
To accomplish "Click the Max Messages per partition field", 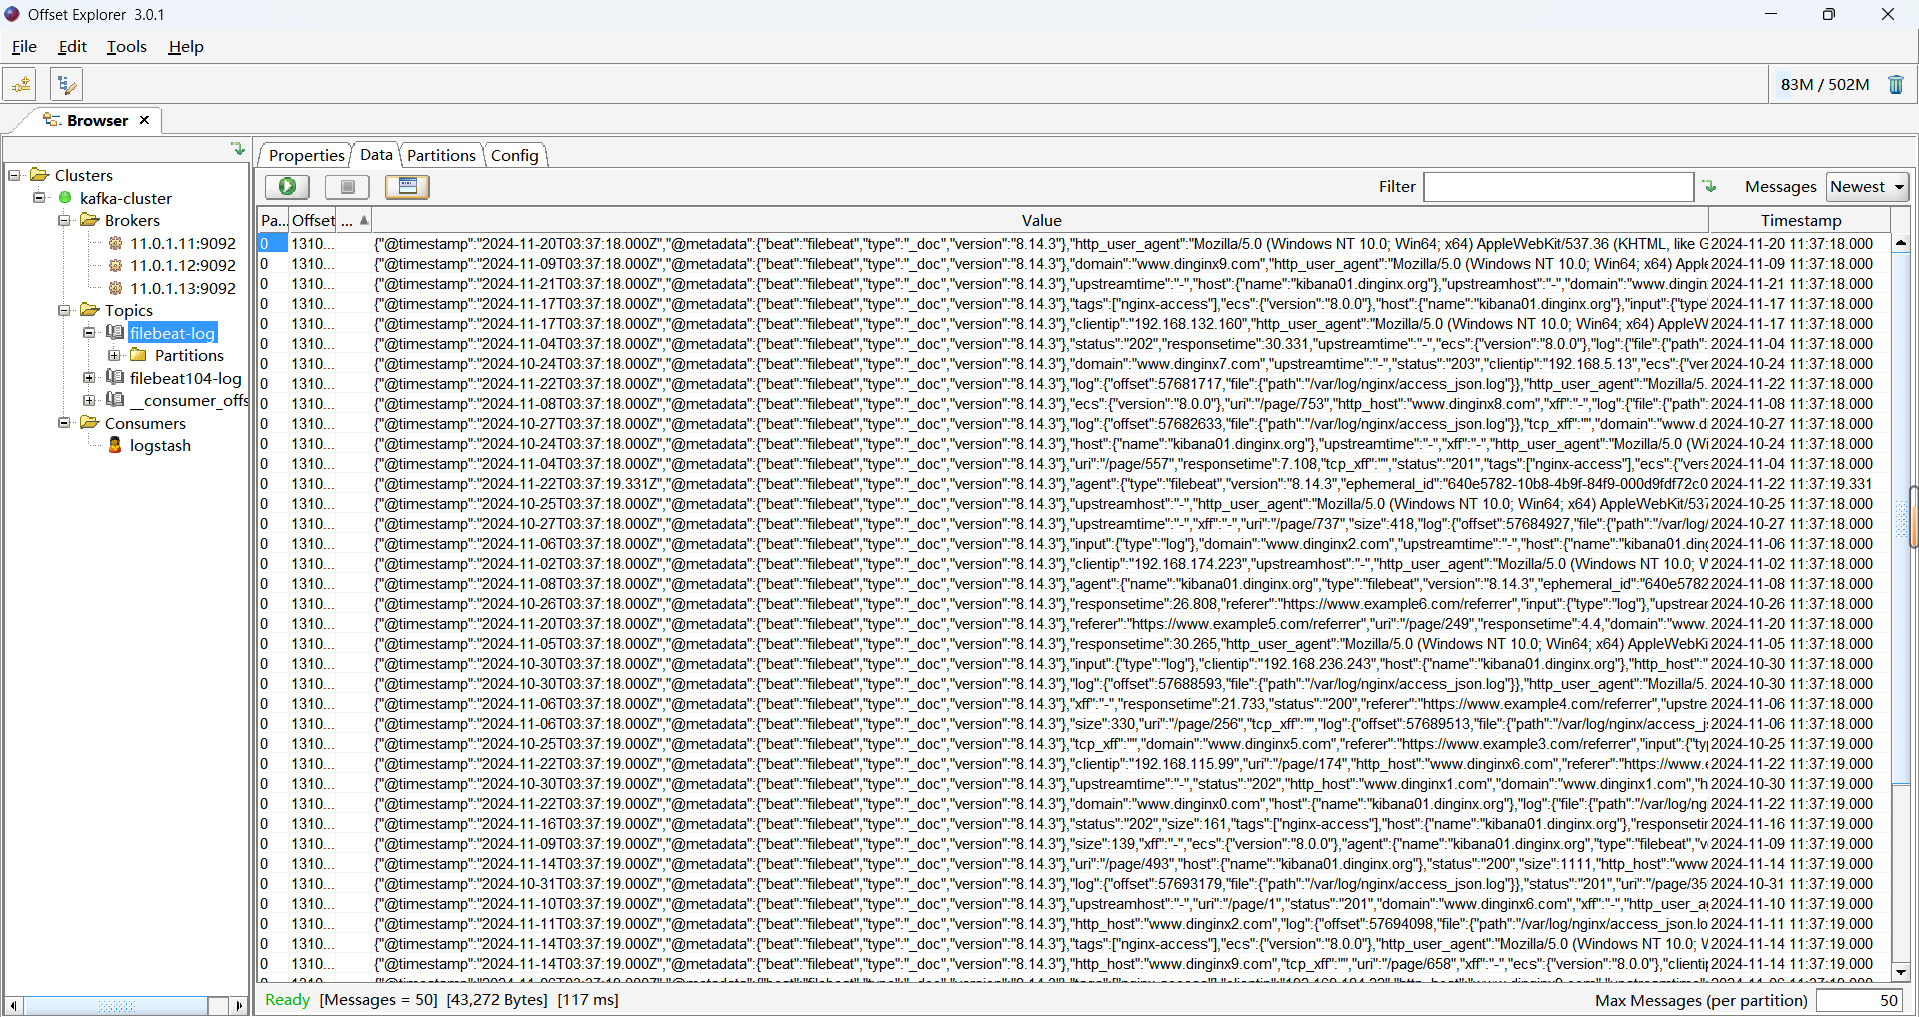I will (1860, 1000).
